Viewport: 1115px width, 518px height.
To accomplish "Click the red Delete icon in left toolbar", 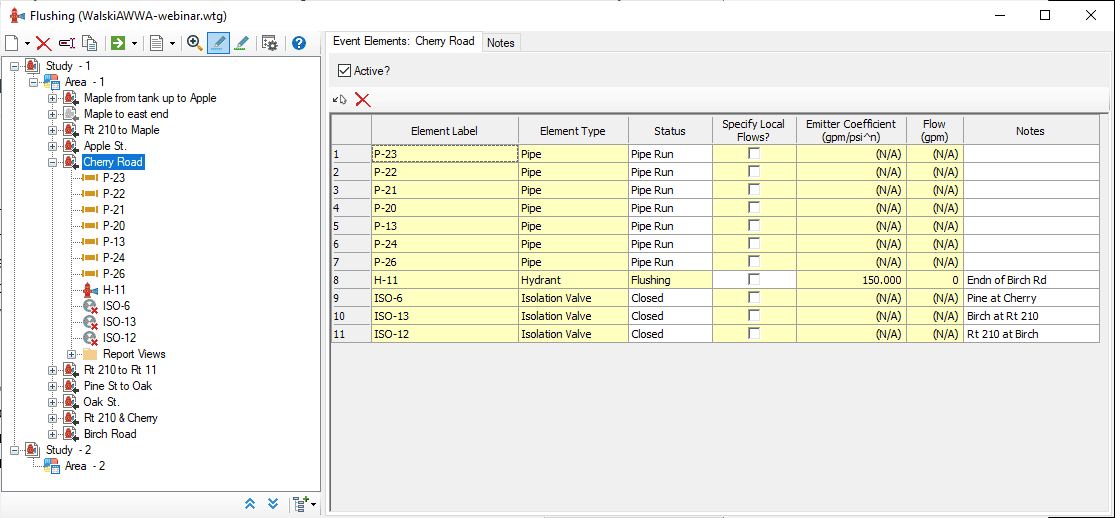I will coord(43,43).
